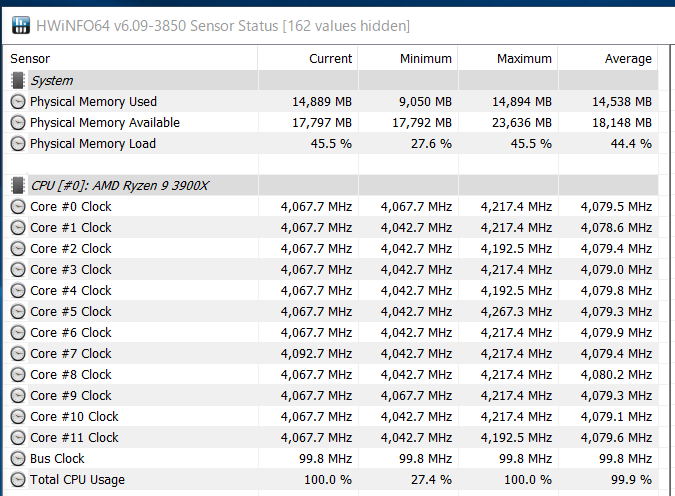Click the HWiNFO64 app icon in title bar

point(21,25)
